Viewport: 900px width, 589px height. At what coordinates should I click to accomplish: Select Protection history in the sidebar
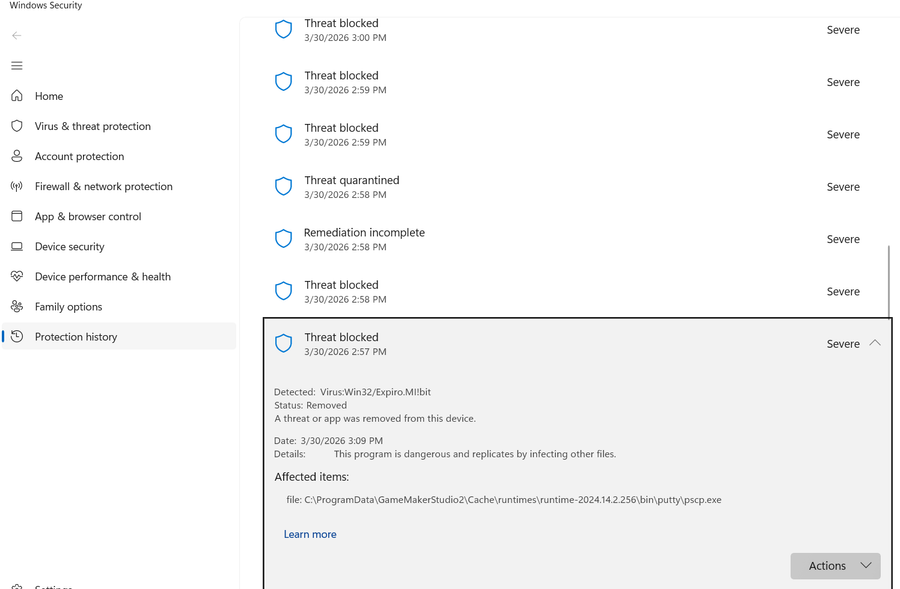click(x=76, y=337)
